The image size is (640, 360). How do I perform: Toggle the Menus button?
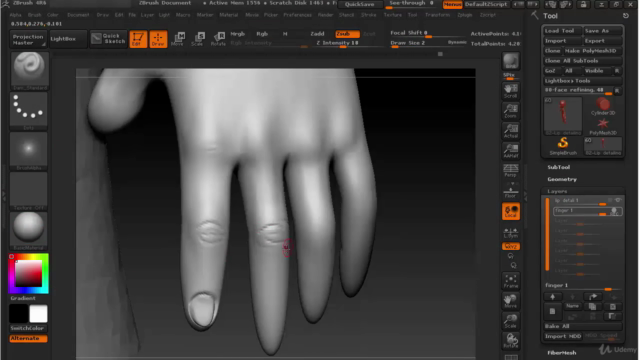click(x=452, y=4)
